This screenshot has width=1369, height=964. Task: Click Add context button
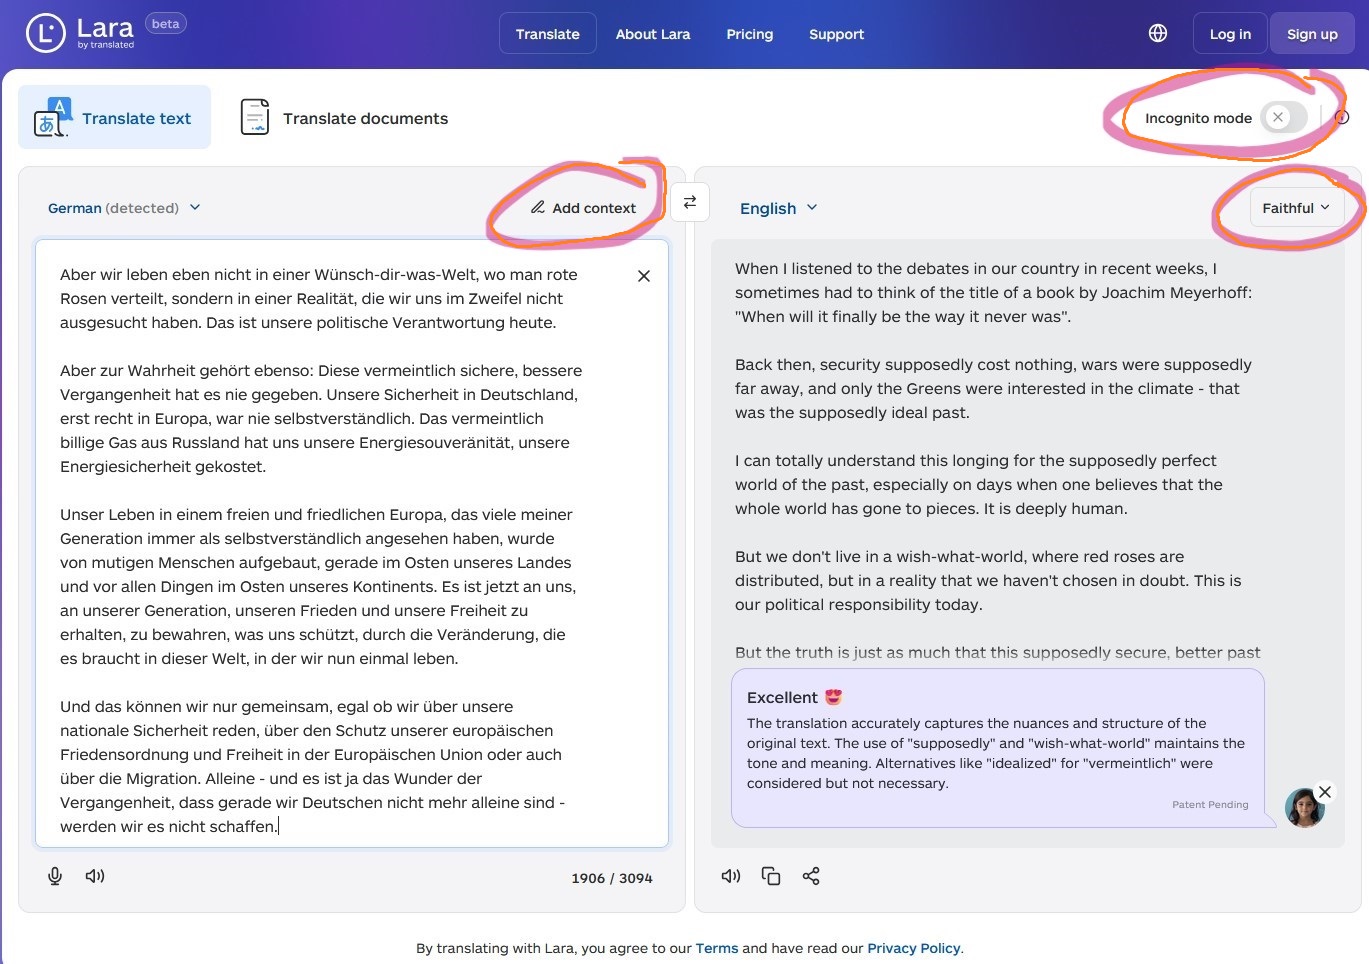(583, 208)
